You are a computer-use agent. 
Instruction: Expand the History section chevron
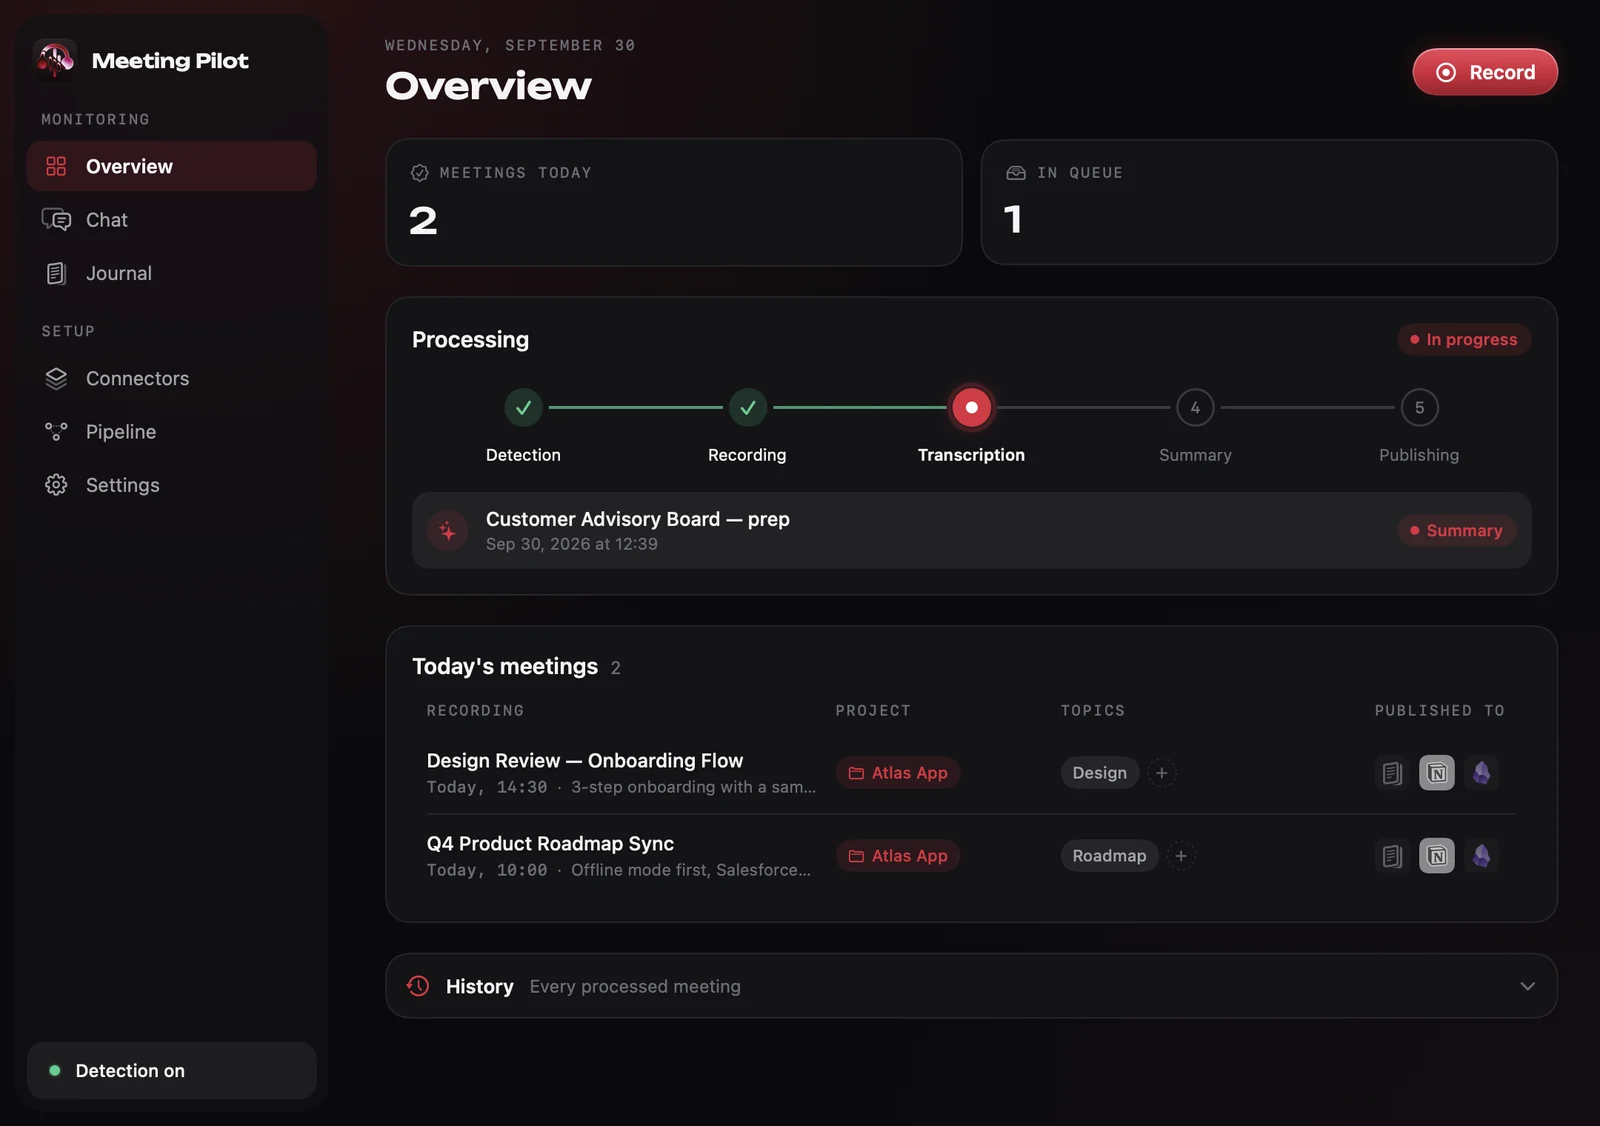(1527, 986)
